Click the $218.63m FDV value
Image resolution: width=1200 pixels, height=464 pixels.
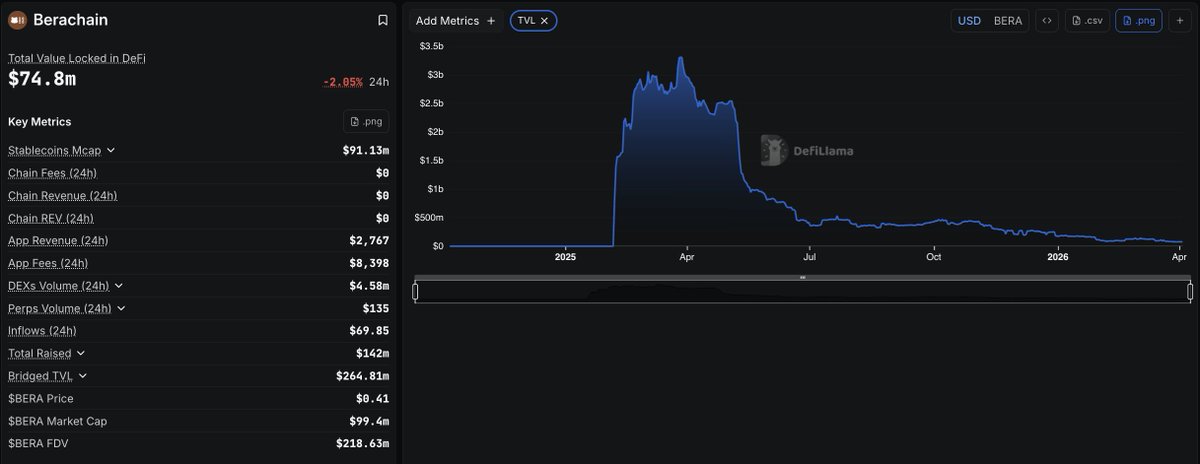[363, 443]
